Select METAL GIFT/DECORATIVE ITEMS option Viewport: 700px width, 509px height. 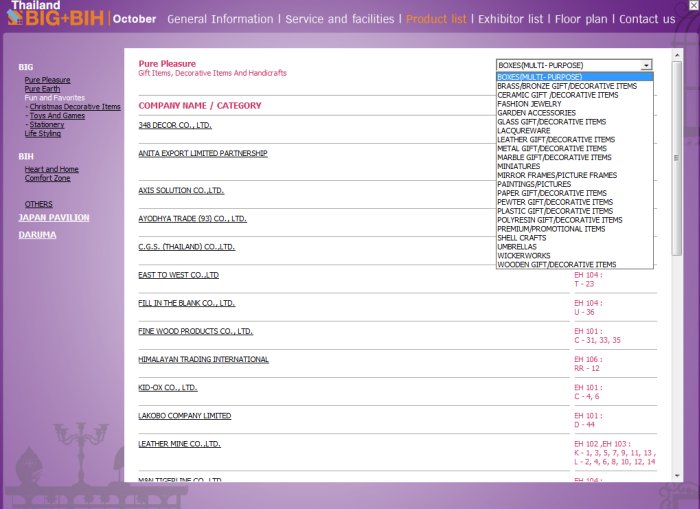(575, 149)
